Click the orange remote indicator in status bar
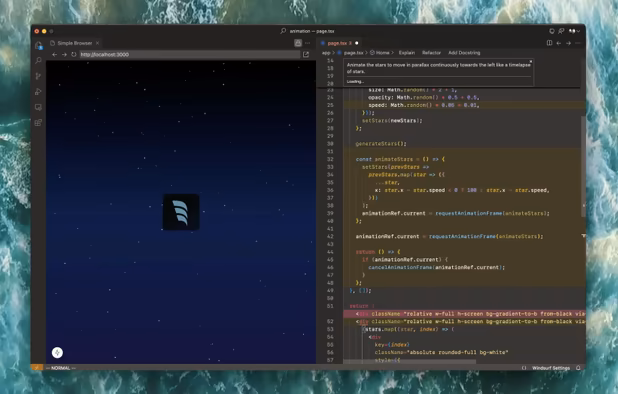The width and height of the screenshot is (618, 394). click(37, 368)
